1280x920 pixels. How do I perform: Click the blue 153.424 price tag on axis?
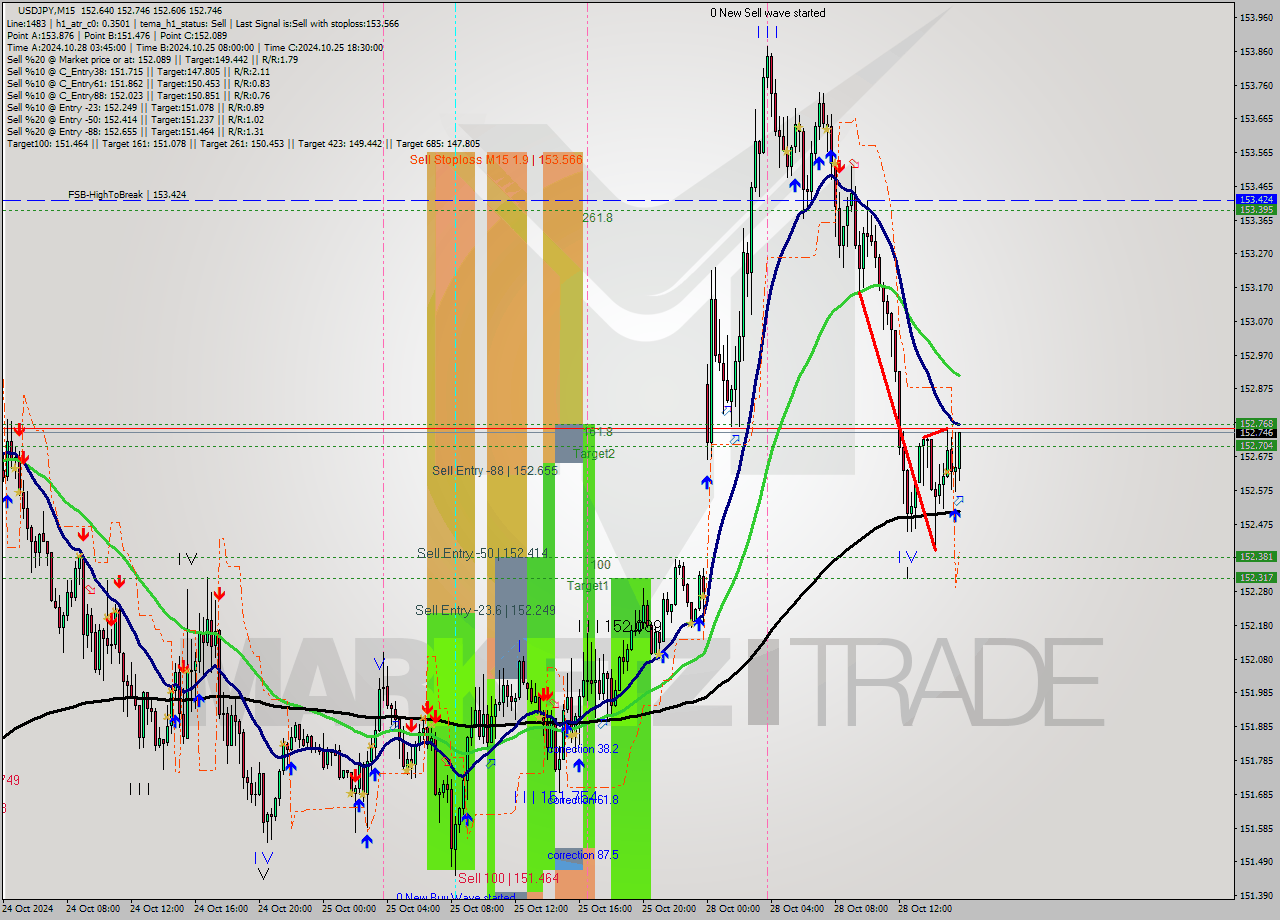1255,200
